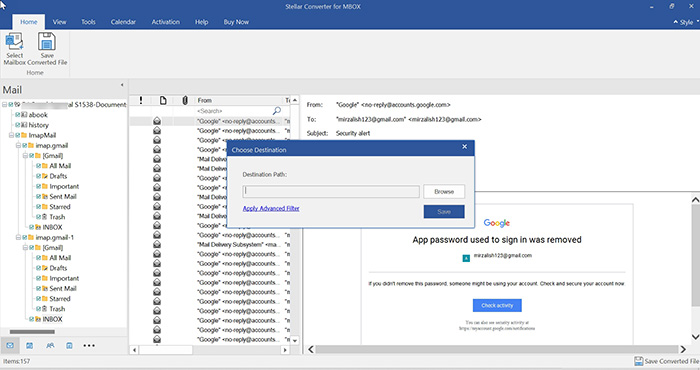Click the Destination Path input field
The height and width of the screenshot is (370, 700).
click(331, 191)
